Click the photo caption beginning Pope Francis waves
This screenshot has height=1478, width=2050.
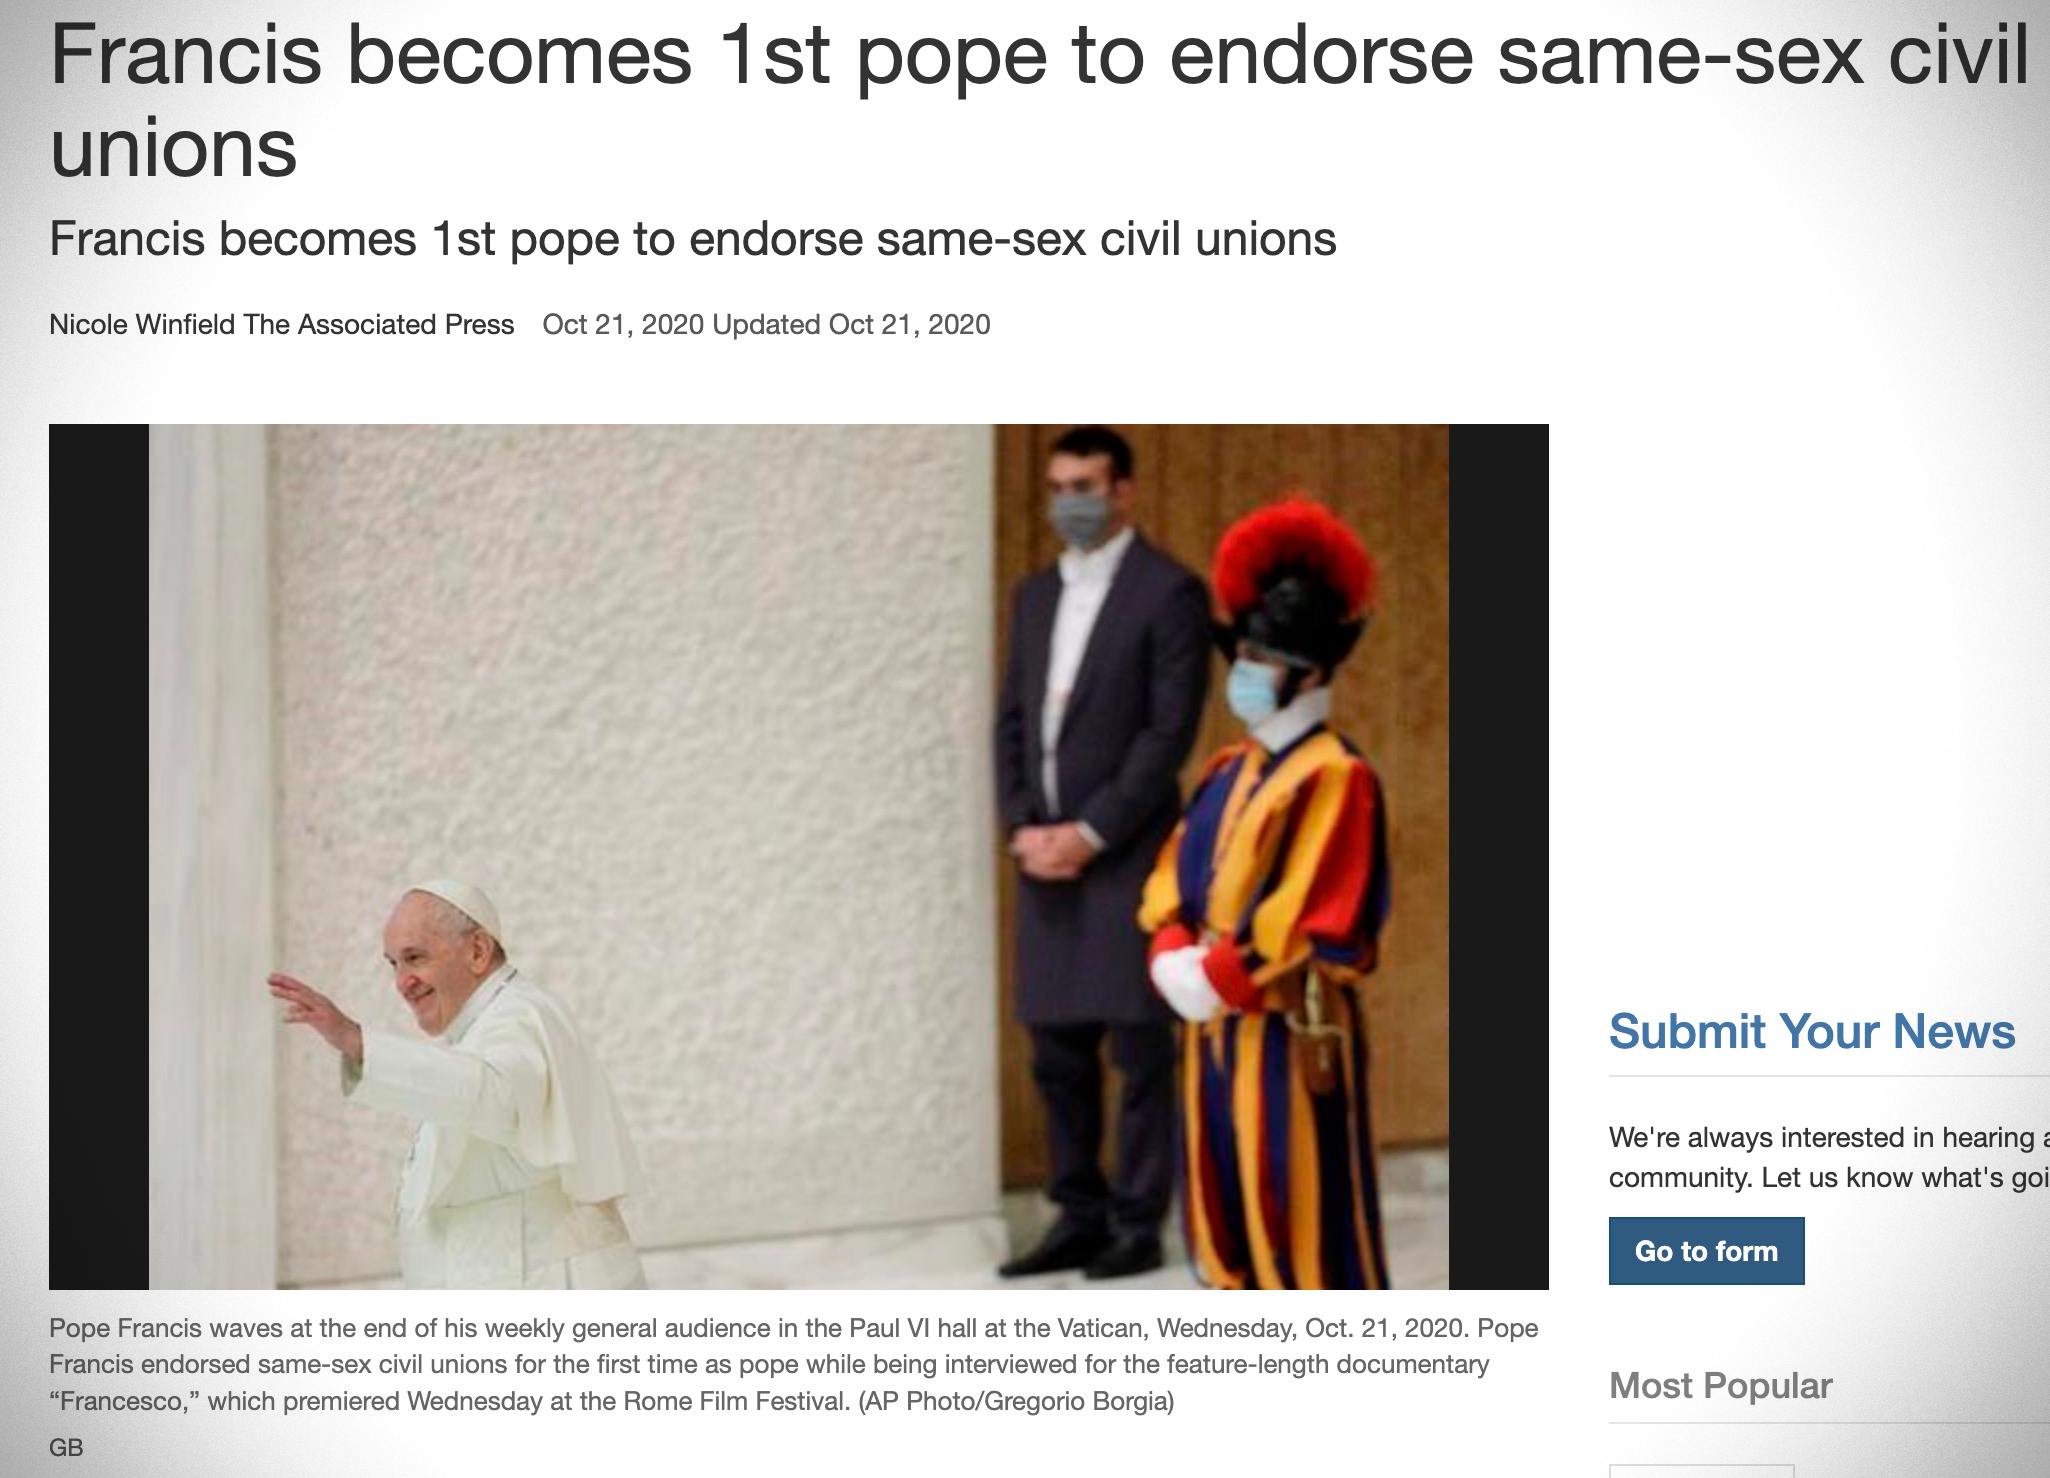[x=793, y=1364]
